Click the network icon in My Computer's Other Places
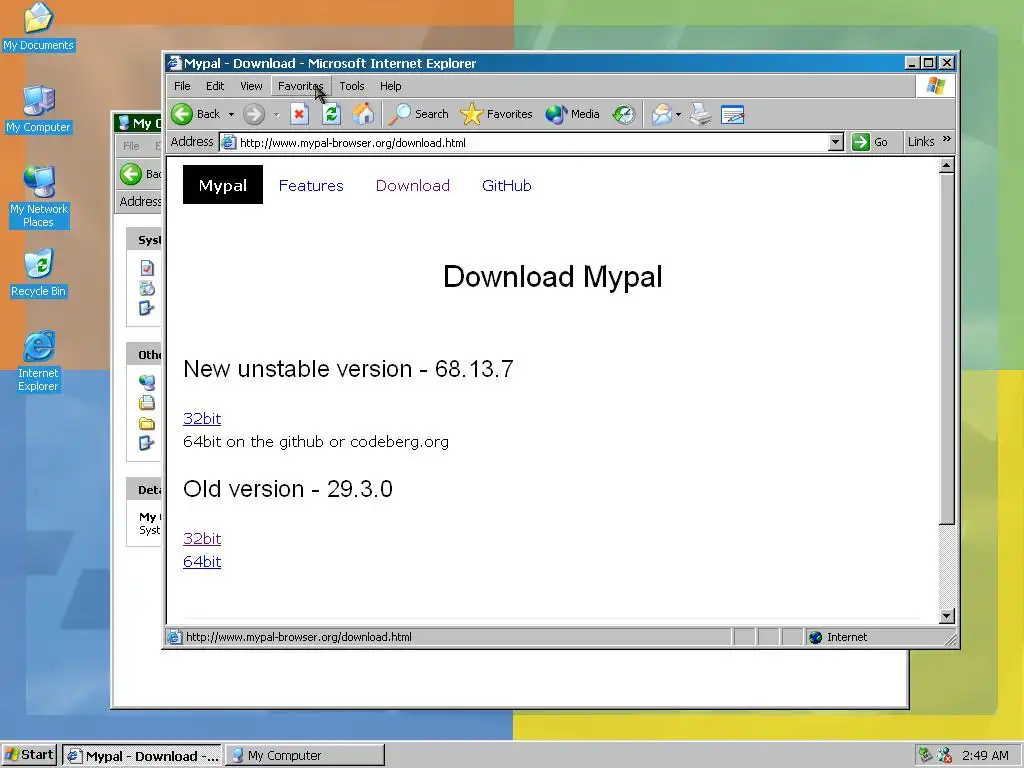 [147, 383]
